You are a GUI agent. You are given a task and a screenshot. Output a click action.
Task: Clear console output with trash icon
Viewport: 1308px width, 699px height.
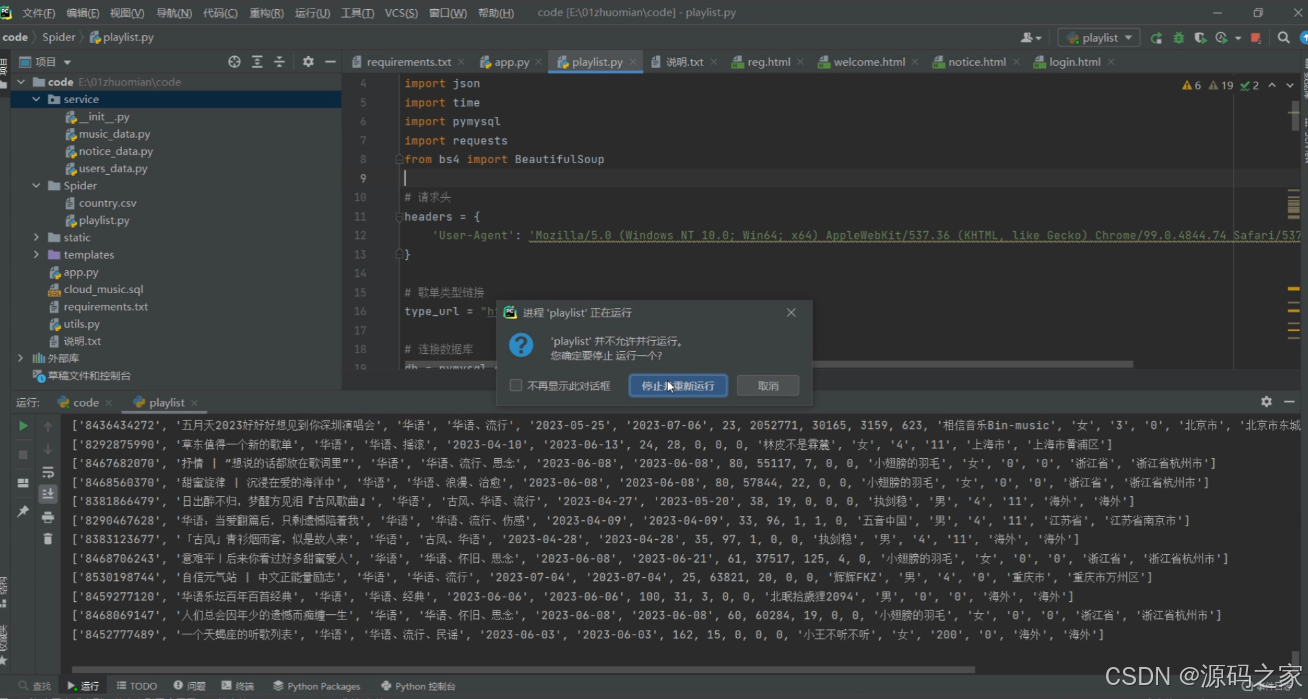click(x=48, y=539)
